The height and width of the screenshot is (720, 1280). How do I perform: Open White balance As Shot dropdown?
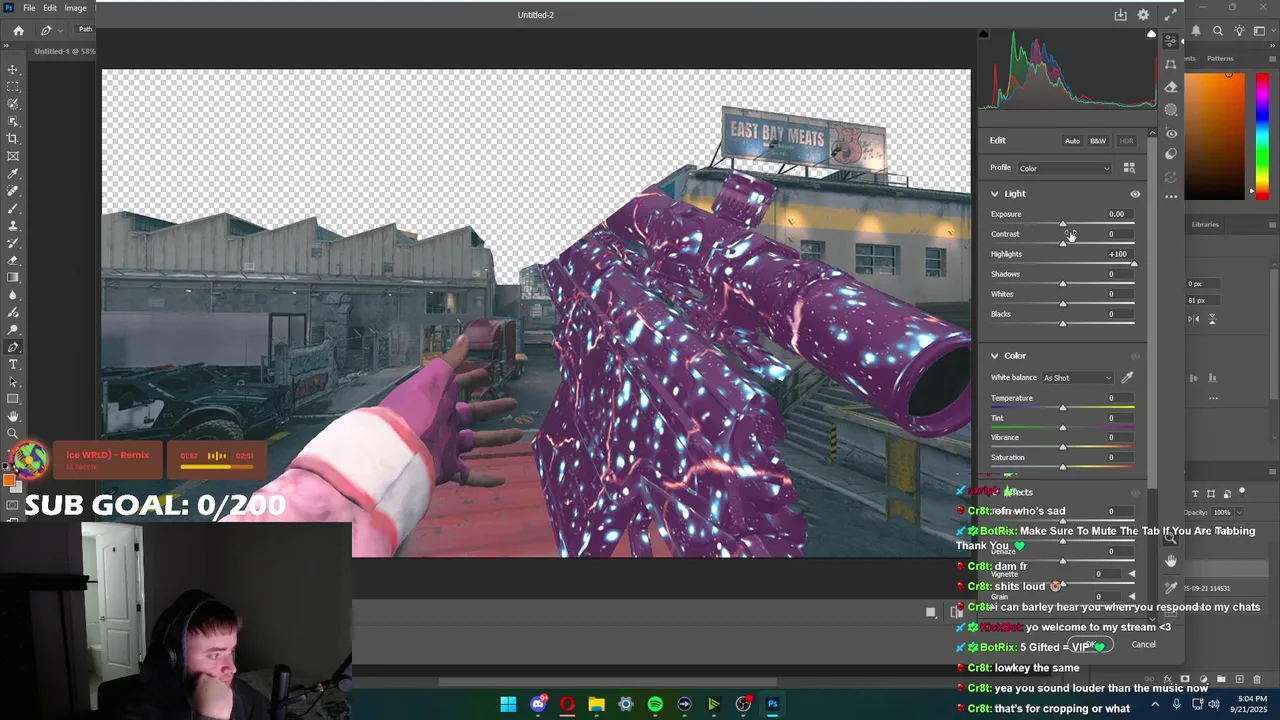click(1078, 378)
